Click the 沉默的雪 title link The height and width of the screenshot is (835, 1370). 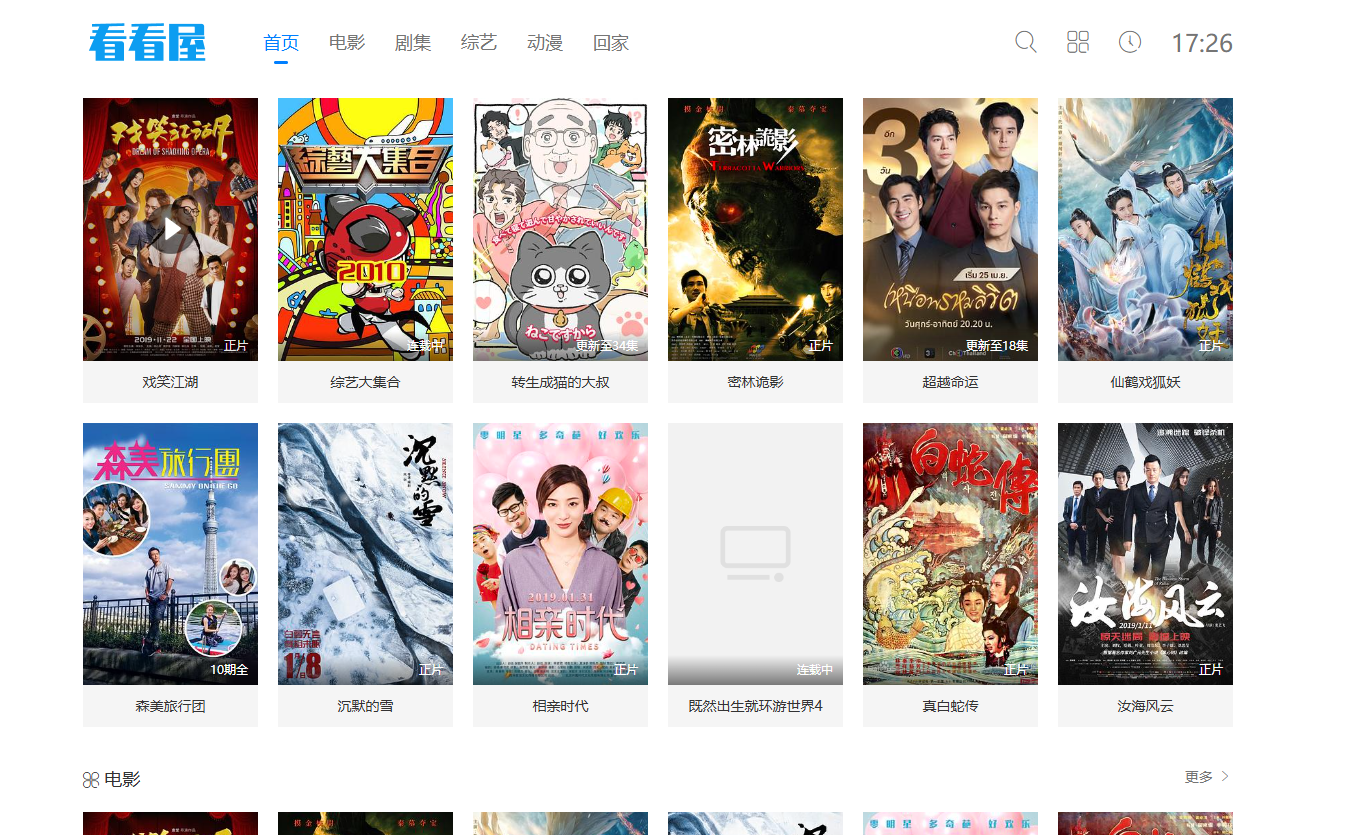tap(365, 706)
